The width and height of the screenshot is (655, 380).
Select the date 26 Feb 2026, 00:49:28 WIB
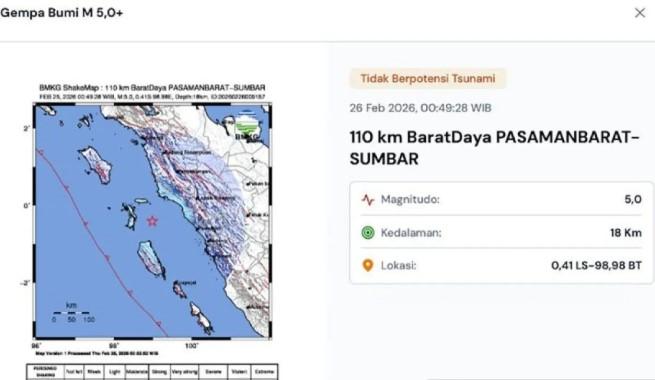(420, 108)
